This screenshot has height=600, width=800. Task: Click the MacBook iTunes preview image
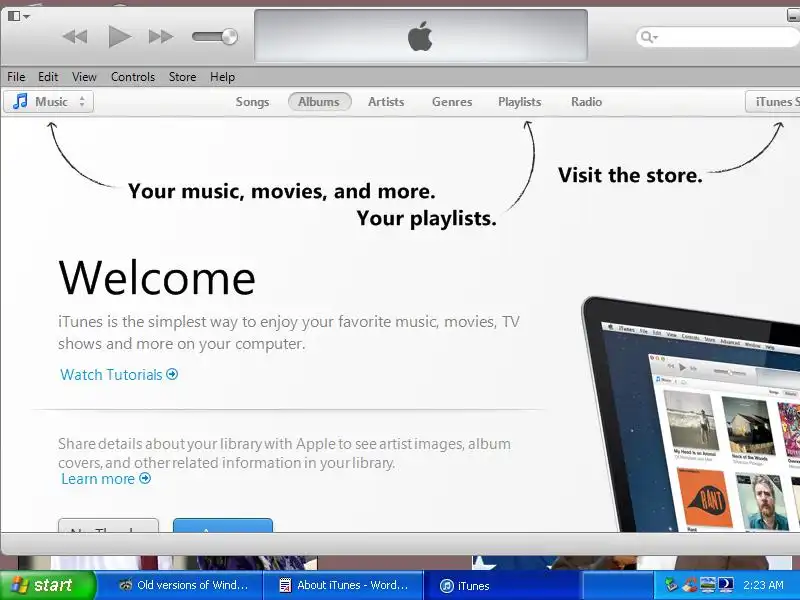coord(691,414)
